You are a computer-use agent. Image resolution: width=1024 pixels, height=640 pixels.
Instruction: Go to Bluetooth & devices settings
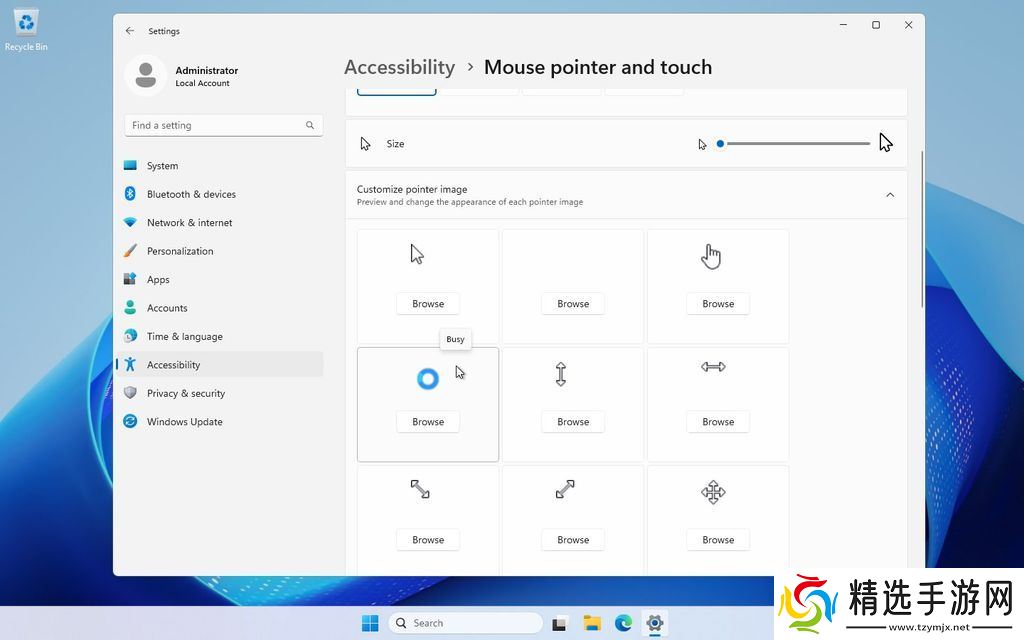tap(191, 194)
